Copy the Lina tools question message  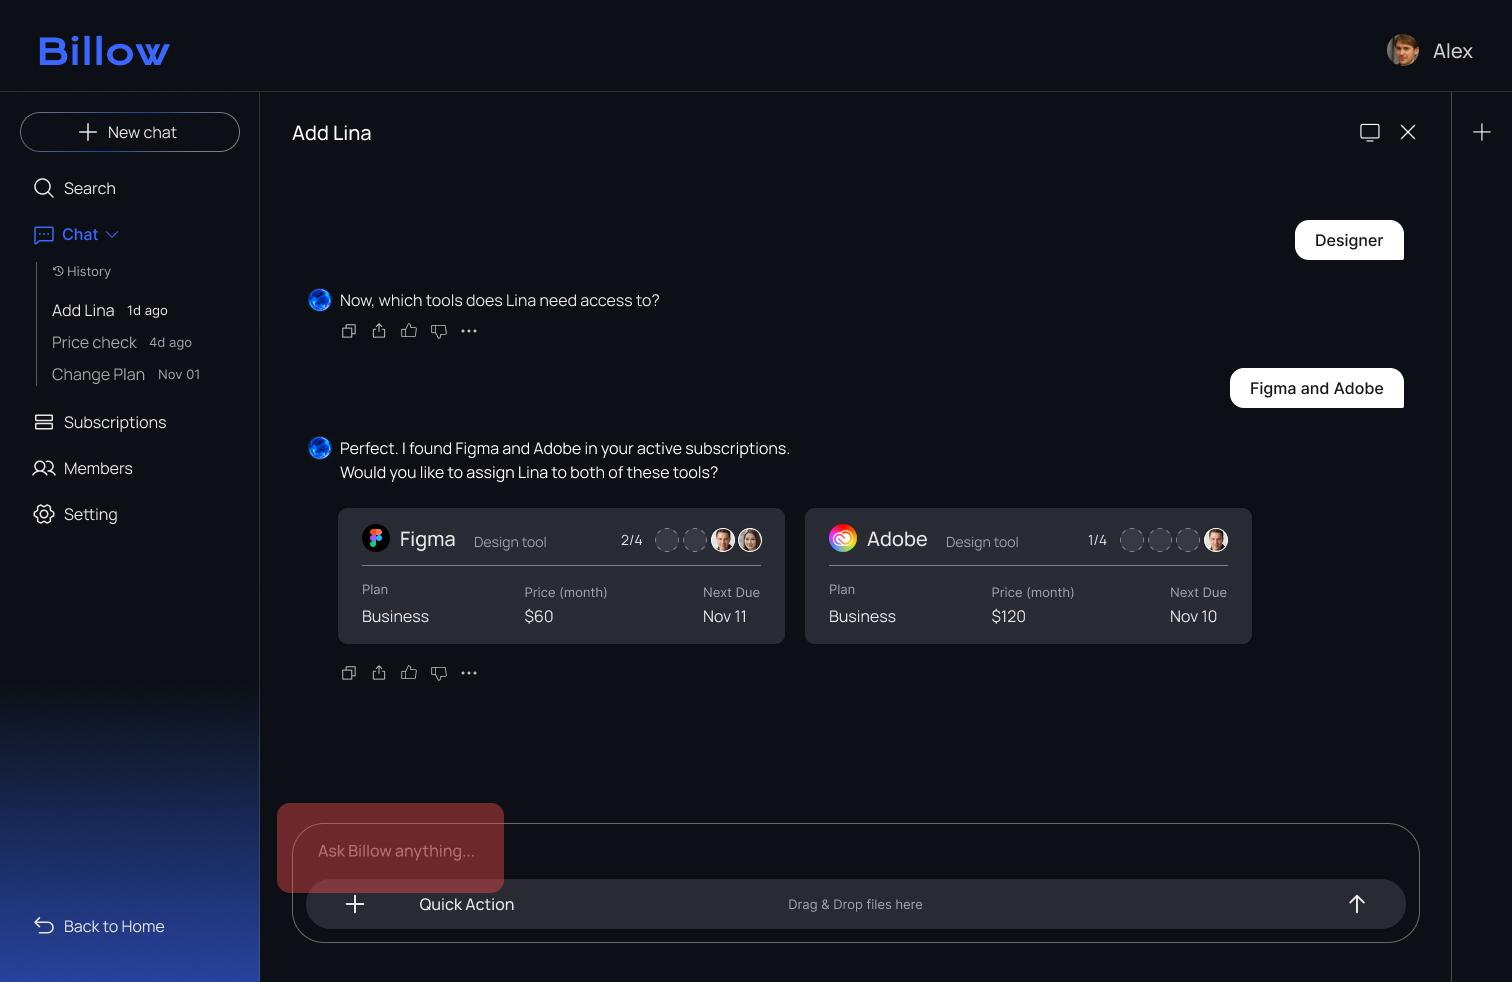pyautogui.click(x=349, y=331)
